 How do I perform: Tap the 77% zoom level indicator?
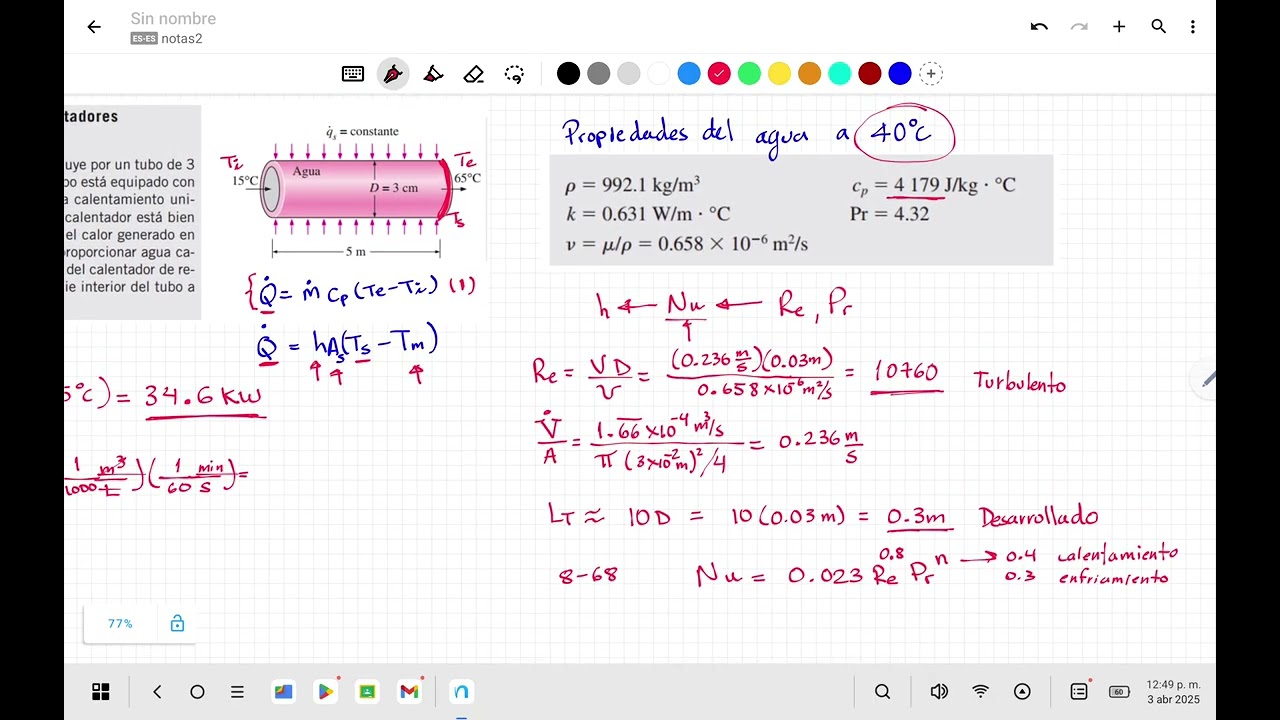[x=120, y=624]
